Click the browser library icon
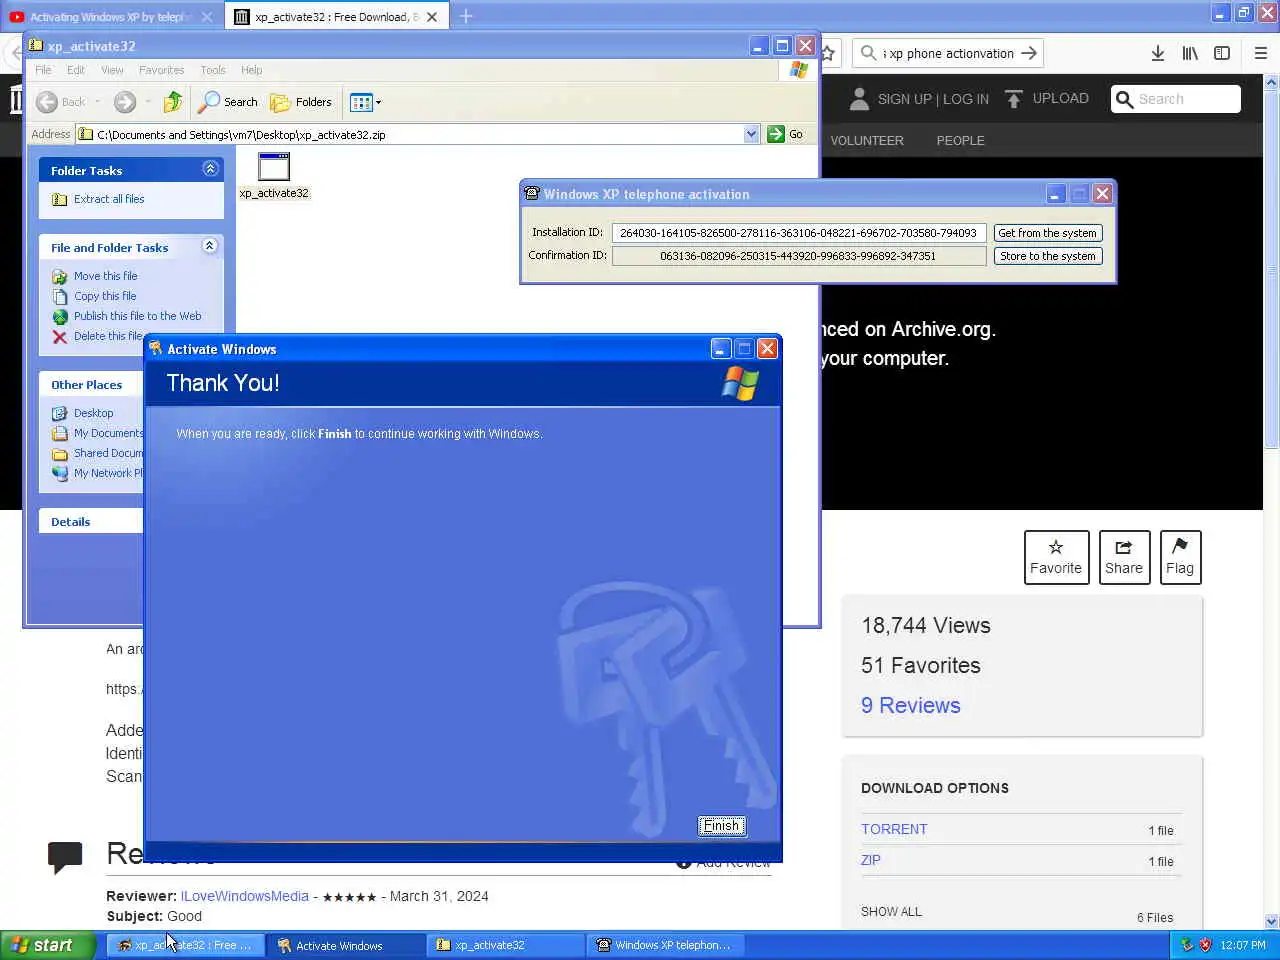Image resolution: width=1280 pixels, height=960 pixels. coord(1190,53)
